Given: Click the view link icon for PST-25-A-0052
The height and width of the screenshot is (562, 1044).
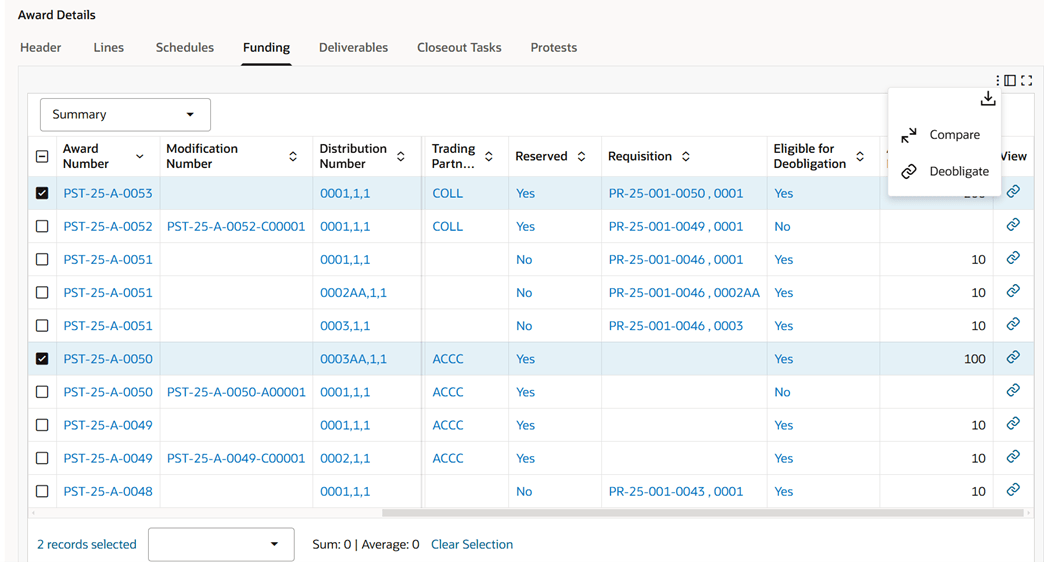Looking at the screenshot, I should point(1013,225).
